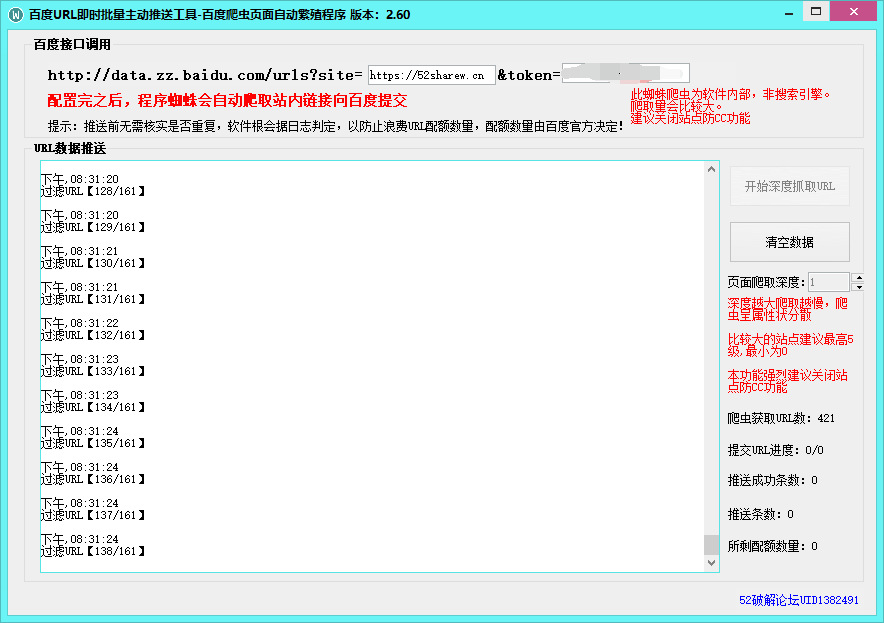The image size is (884, 623).
Task: Close the window
Action: coord(854,11)
